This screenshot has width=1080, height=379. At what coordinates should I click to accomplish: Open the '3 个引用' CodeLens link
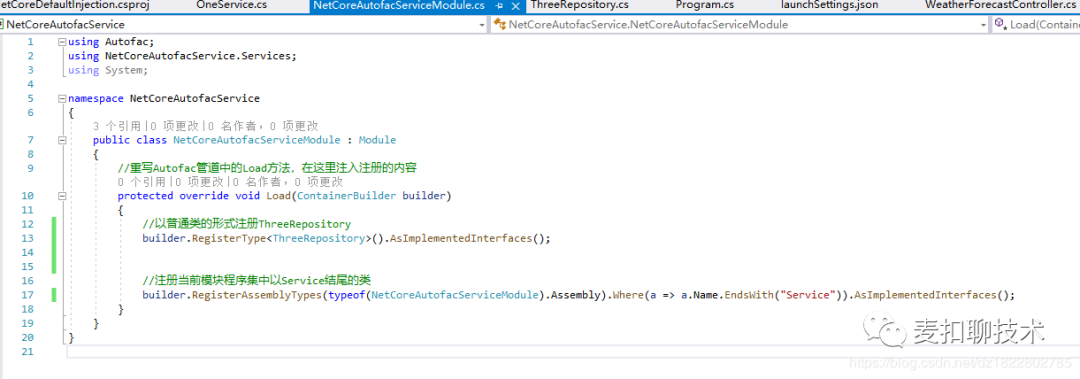pyautogui.click(x=118, y=126)
